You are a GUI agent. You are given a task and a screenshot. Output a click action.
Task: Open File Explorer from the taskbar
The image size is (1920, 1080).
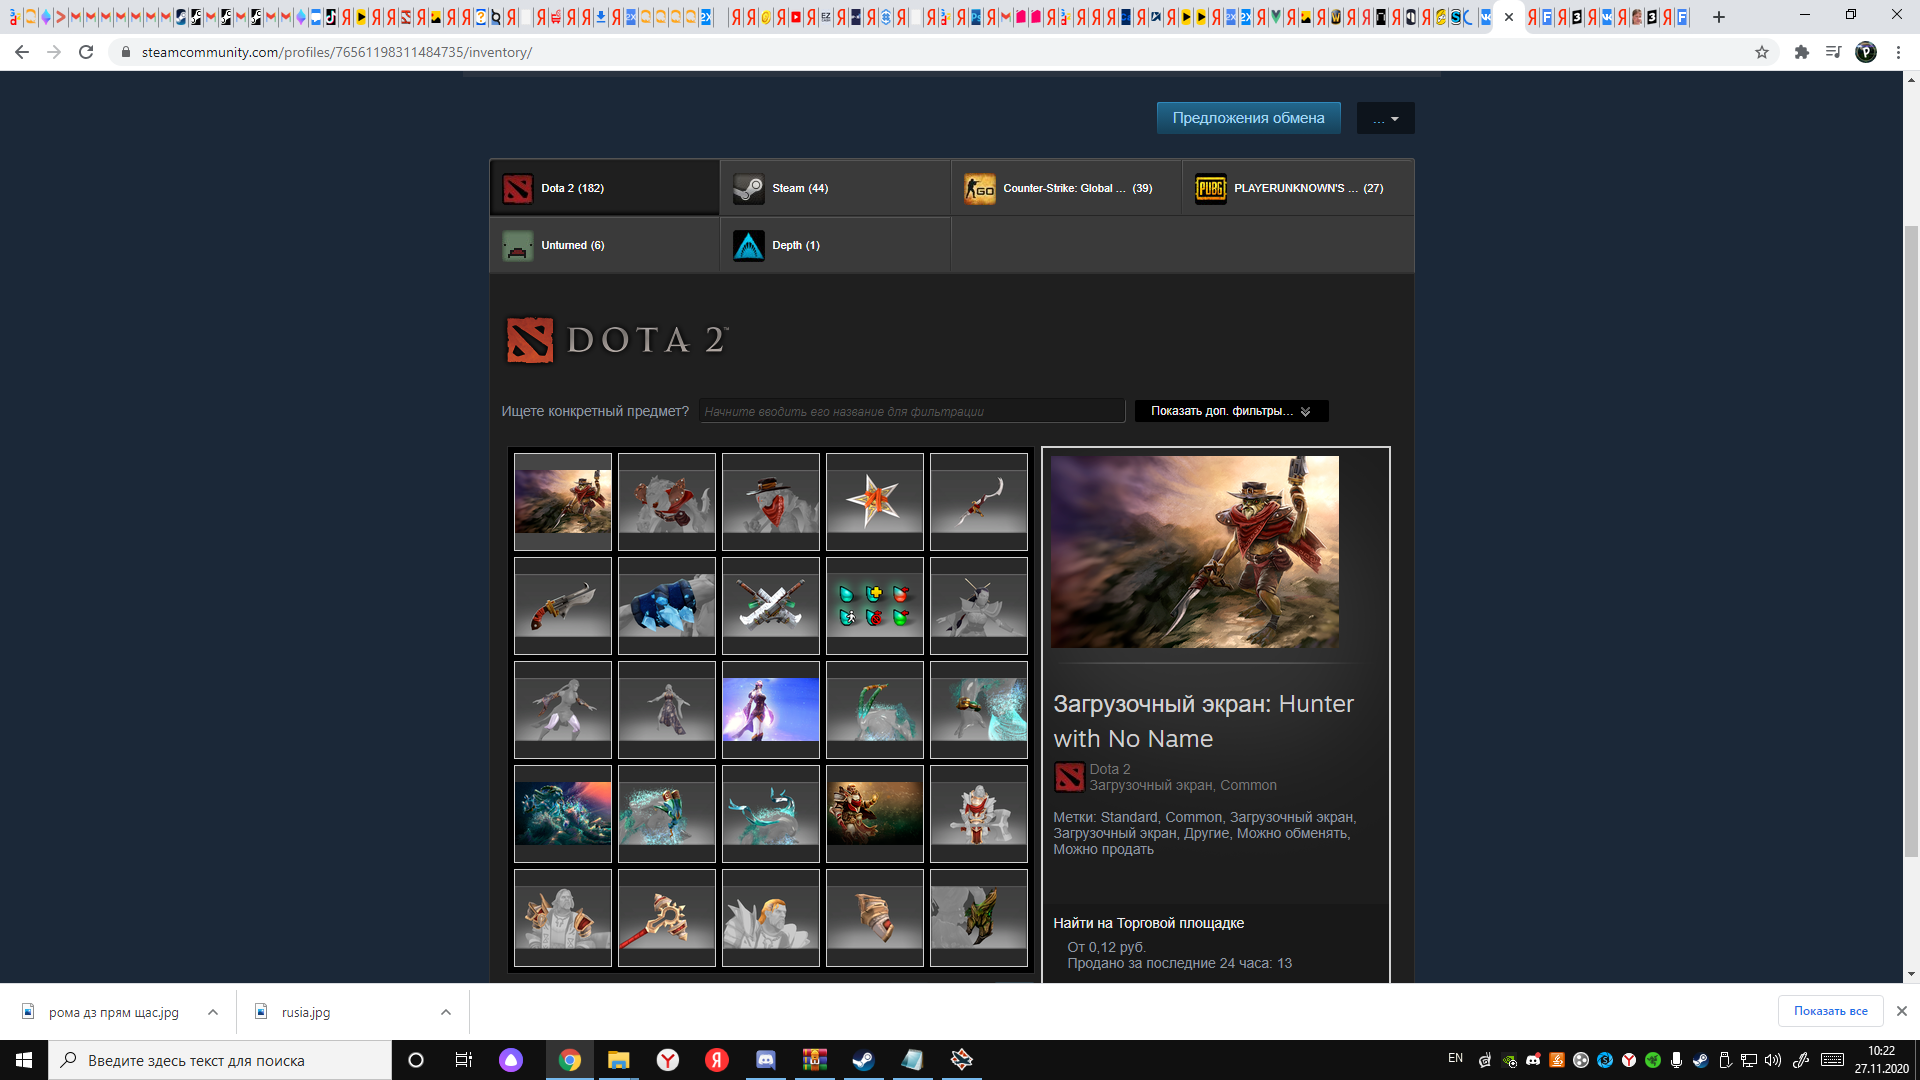tap(618, 1060)
